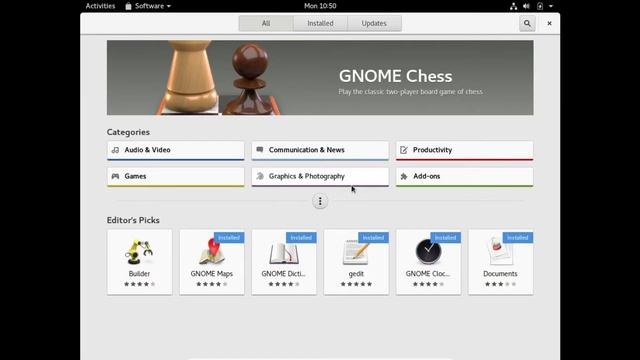Screen dimensions: 640x360
Task: Open GNOME Dictionary app icon
Action: coord(284,253)
